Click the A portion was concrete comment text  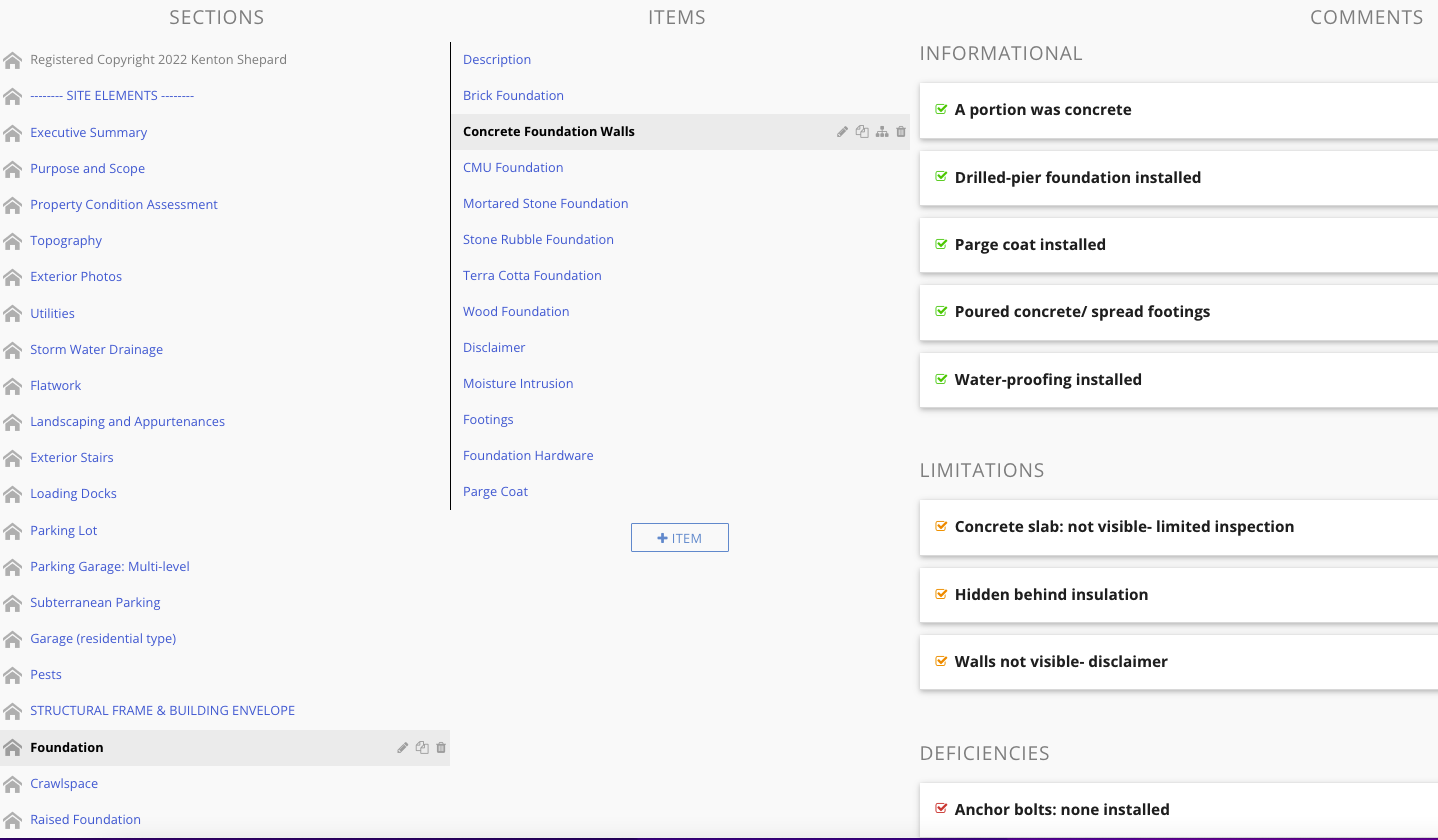[1043, 109]
